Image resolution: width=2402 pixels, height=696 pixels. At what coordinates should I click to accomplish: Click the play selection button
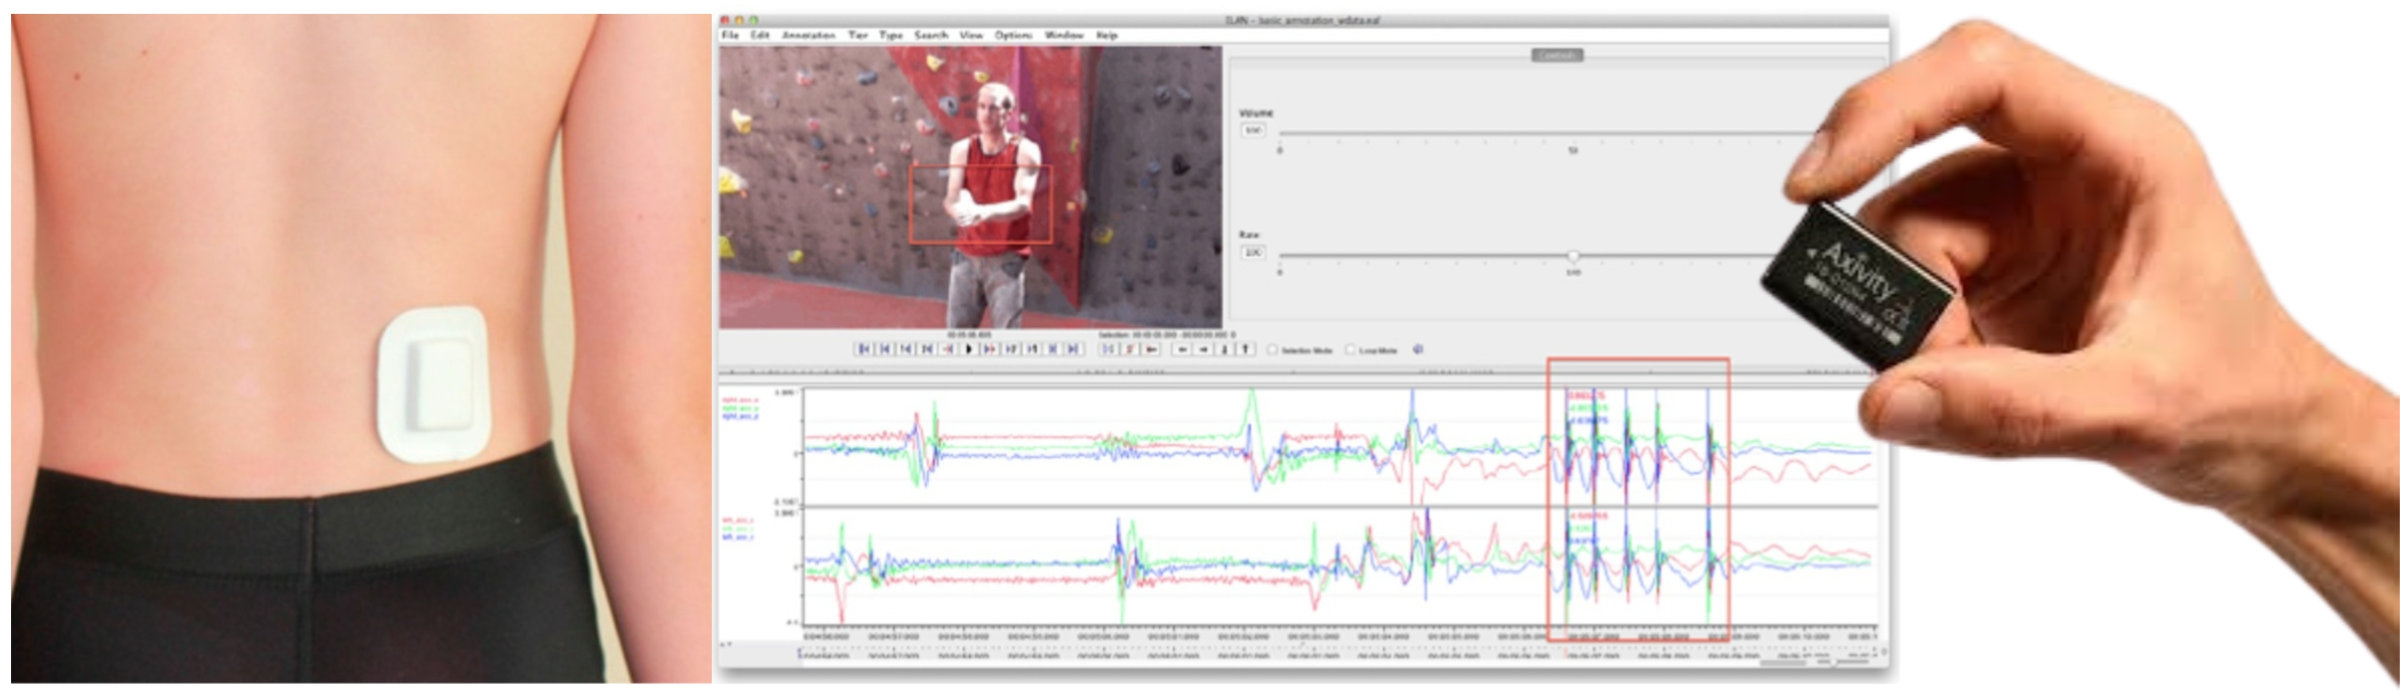tap(1109, 349)
